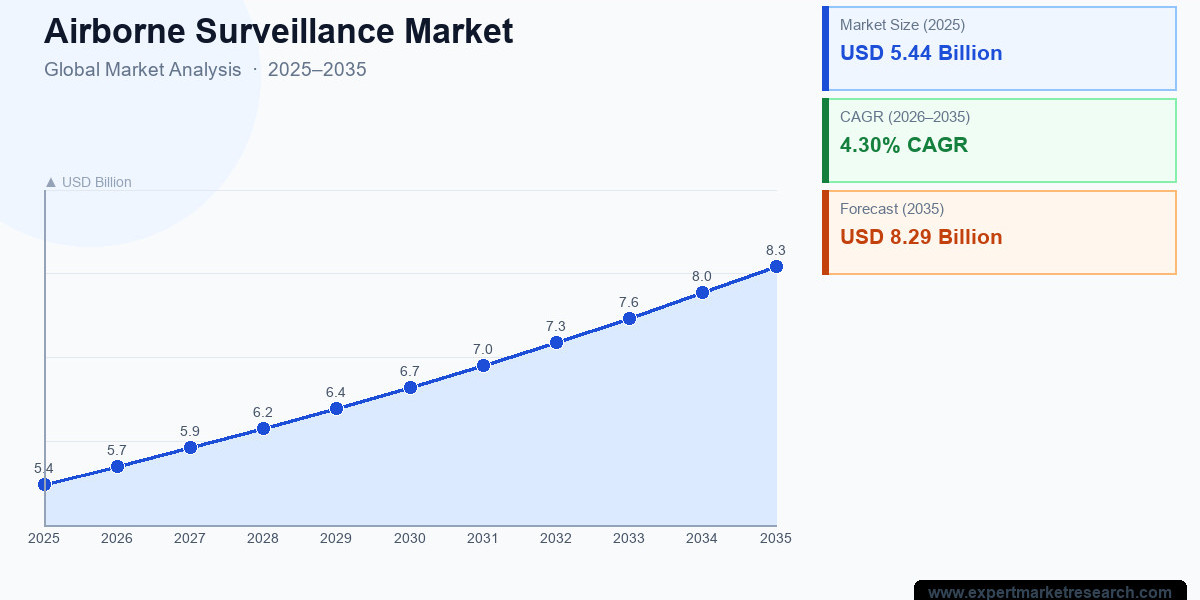The image size is (1200, 600).
Task: Select the 7.0 value label
Action: click(483, 349)
